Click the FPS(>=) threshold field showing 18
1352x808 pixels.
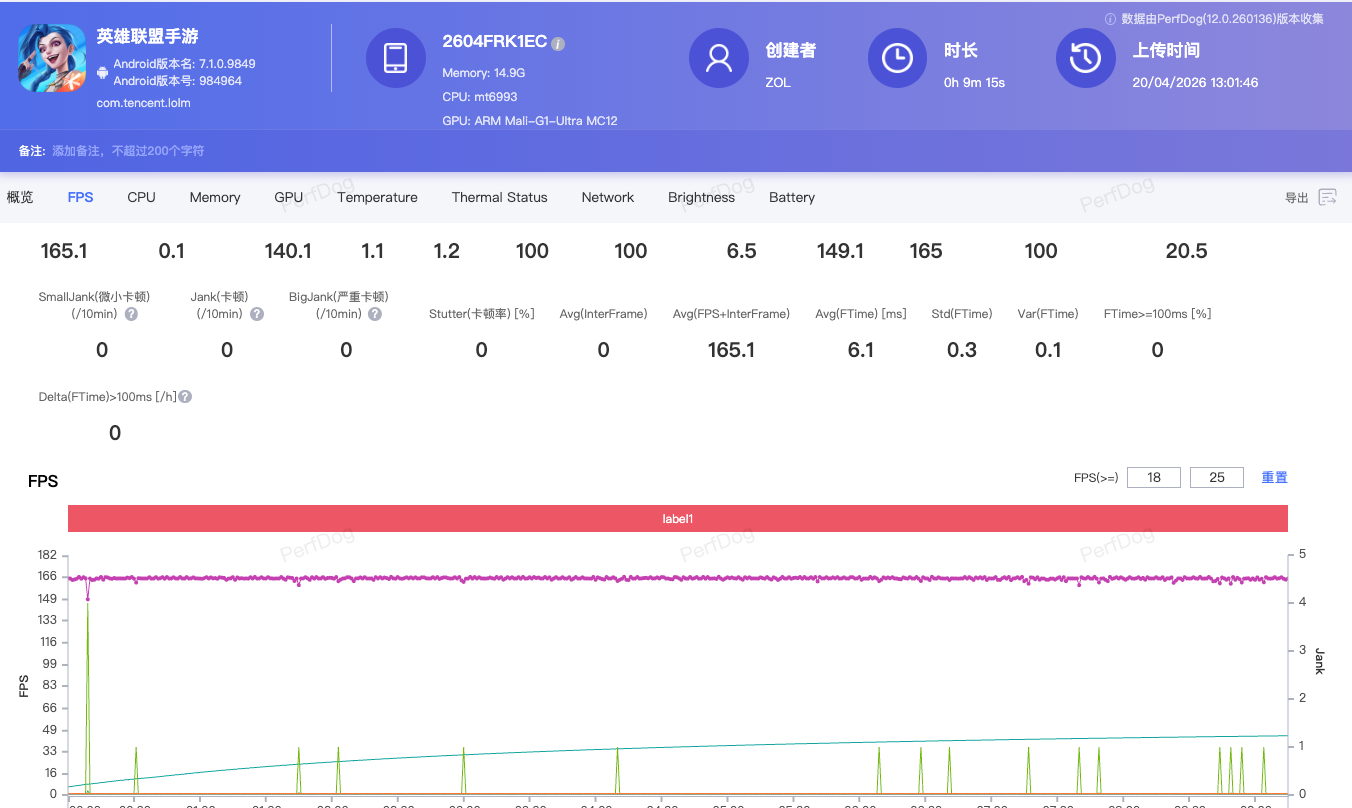pyautogui.click(x=1153, y=477)
